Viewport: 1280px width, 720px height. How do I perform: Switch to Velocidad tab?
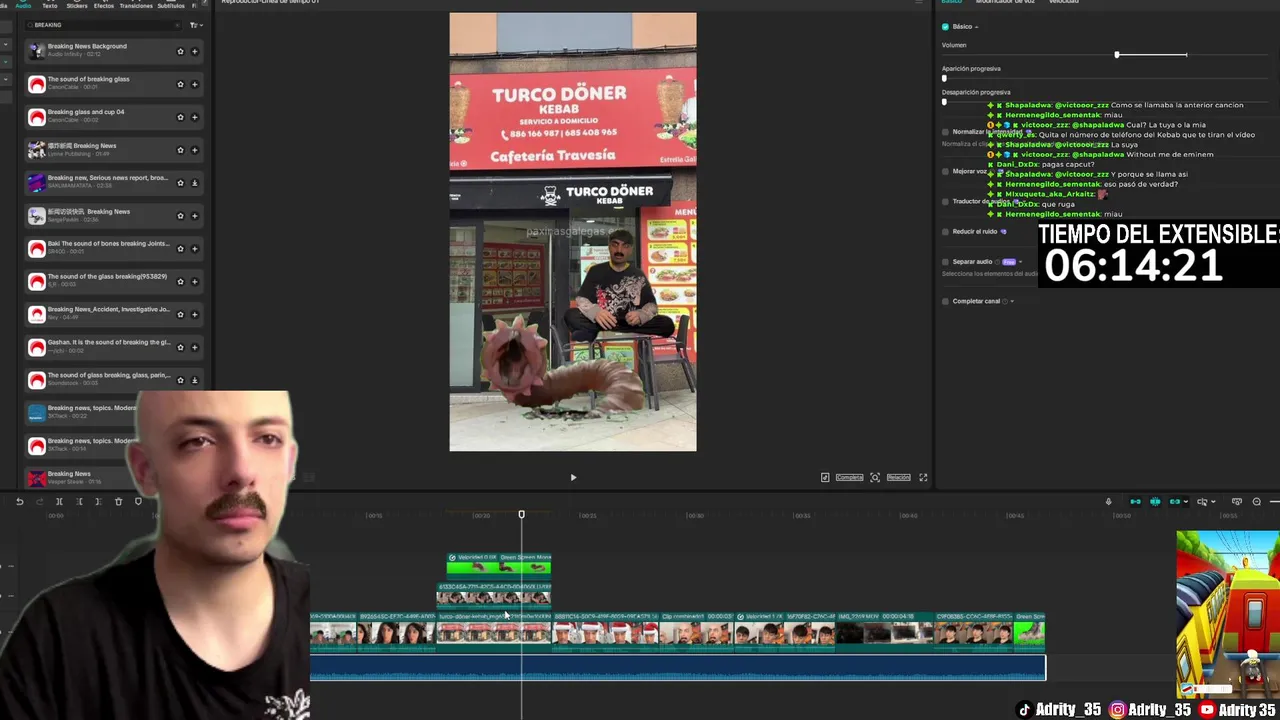pyautogui.click(x=1064, y=3)
